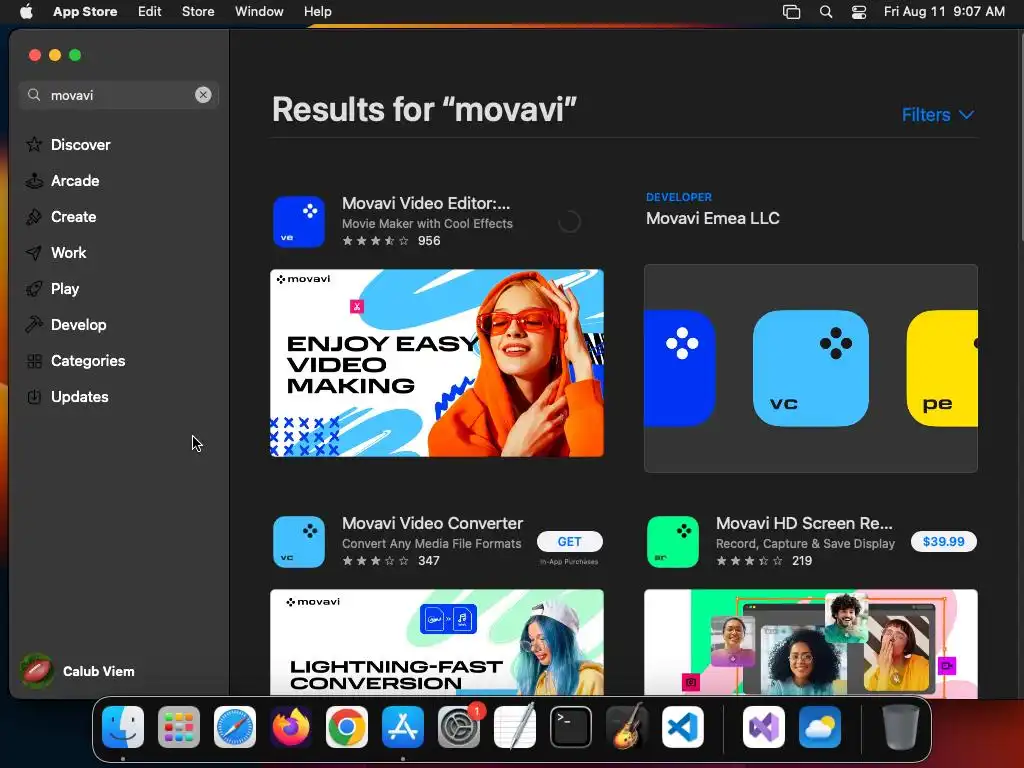Launch Visual Studio from the dock
The width and height of the screenshot is (1024, 768).
coord(764,727)
